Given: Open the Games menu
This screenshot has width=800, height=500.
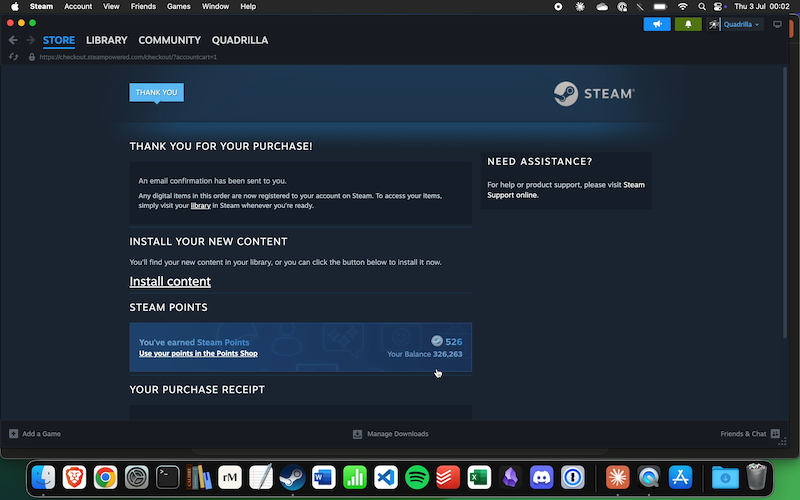Looking at the screenshot, I should [x=179, y=7].
